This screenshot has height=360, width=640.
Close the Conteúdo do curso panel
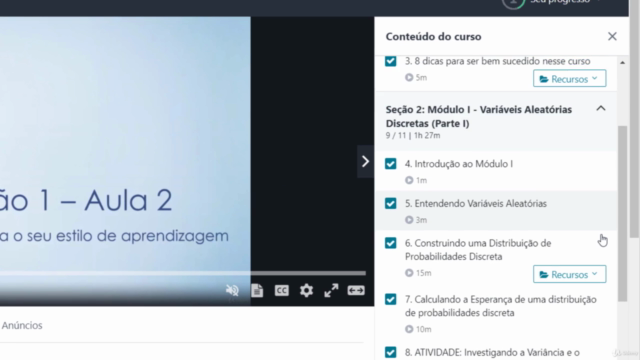tap(612, 36)
